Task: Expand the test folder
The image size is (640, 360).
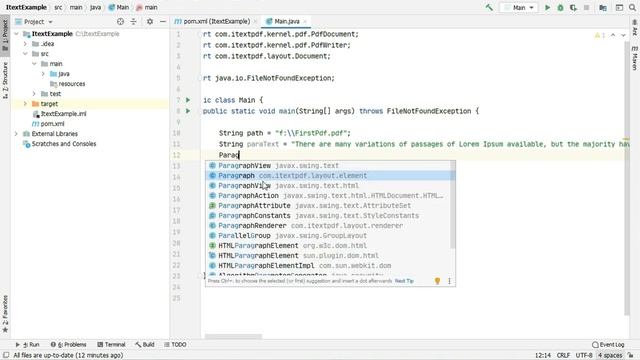Action: (34, 94)
